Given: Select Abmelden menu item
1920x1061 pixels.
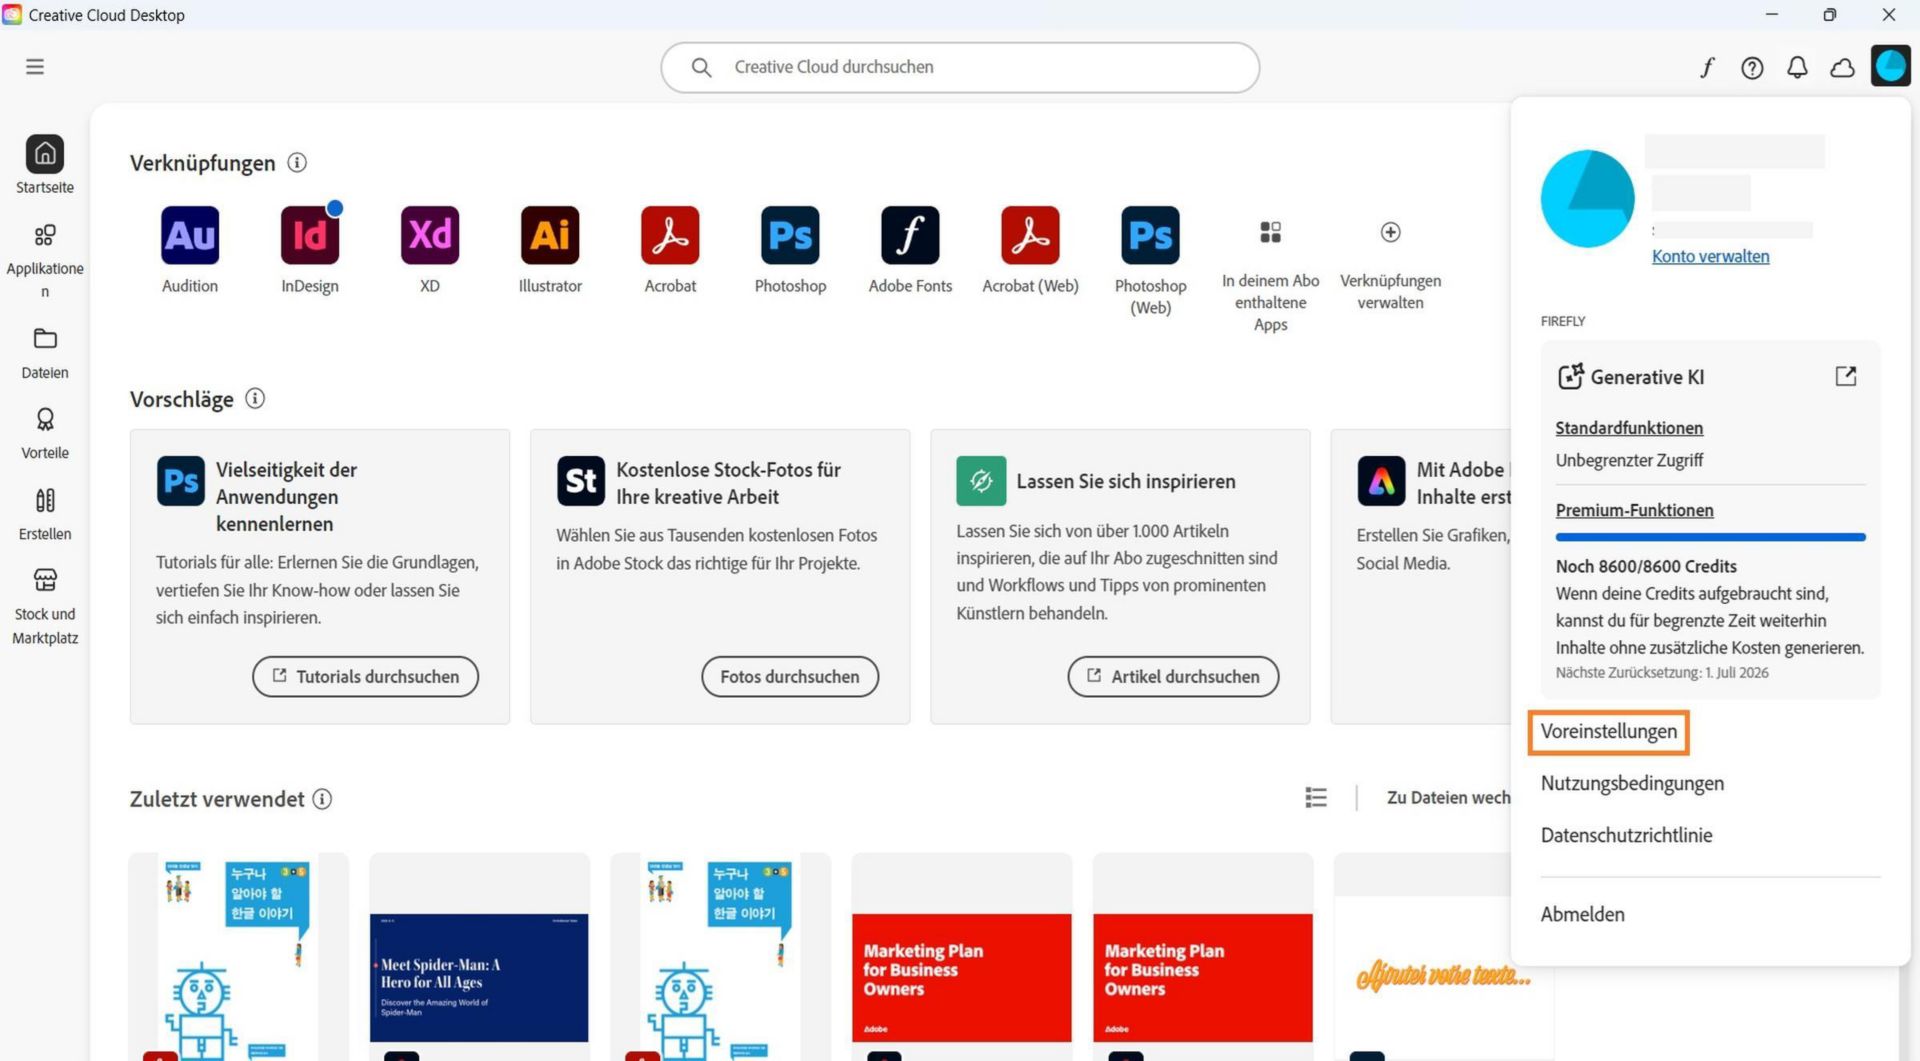Looking at the screenshot, I should 1582,914.
